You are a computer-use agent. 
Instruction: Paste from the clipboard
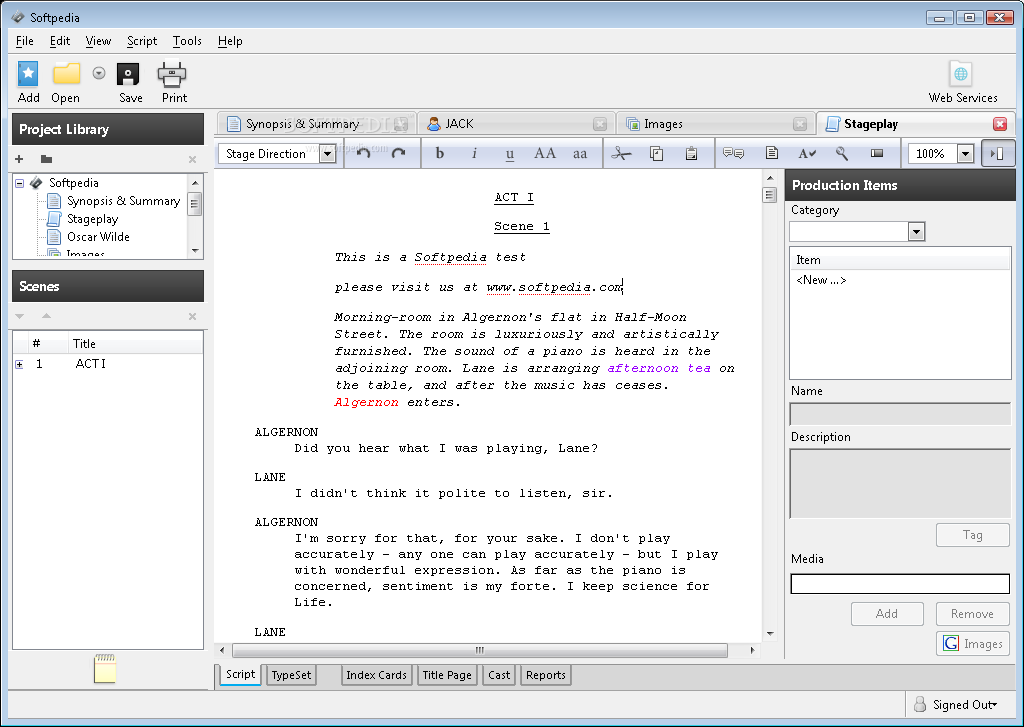(x=691, y=153)
